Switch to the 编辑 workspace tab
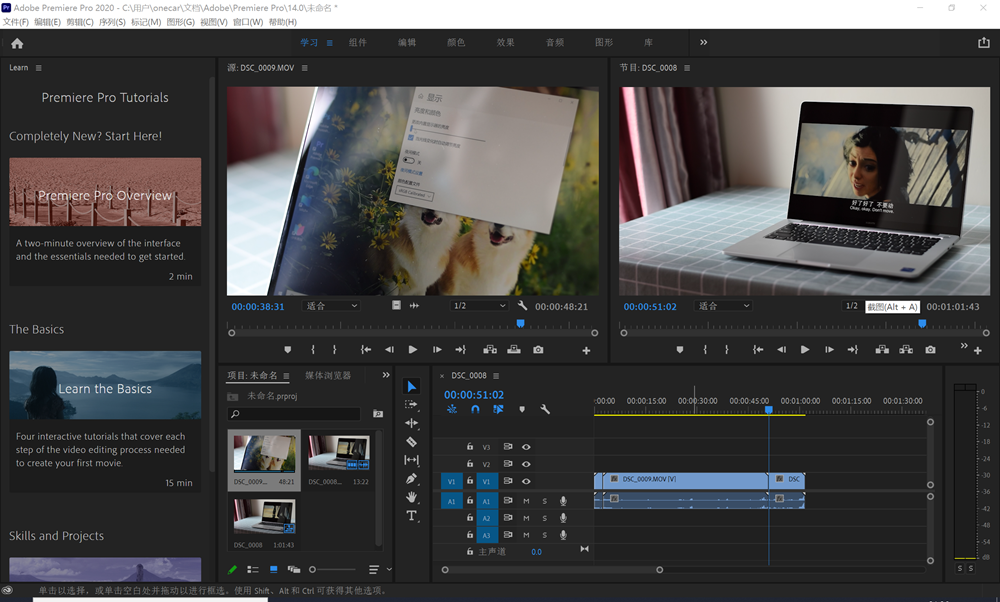This screenshot has width=1000, height=602. click(407, 43)
